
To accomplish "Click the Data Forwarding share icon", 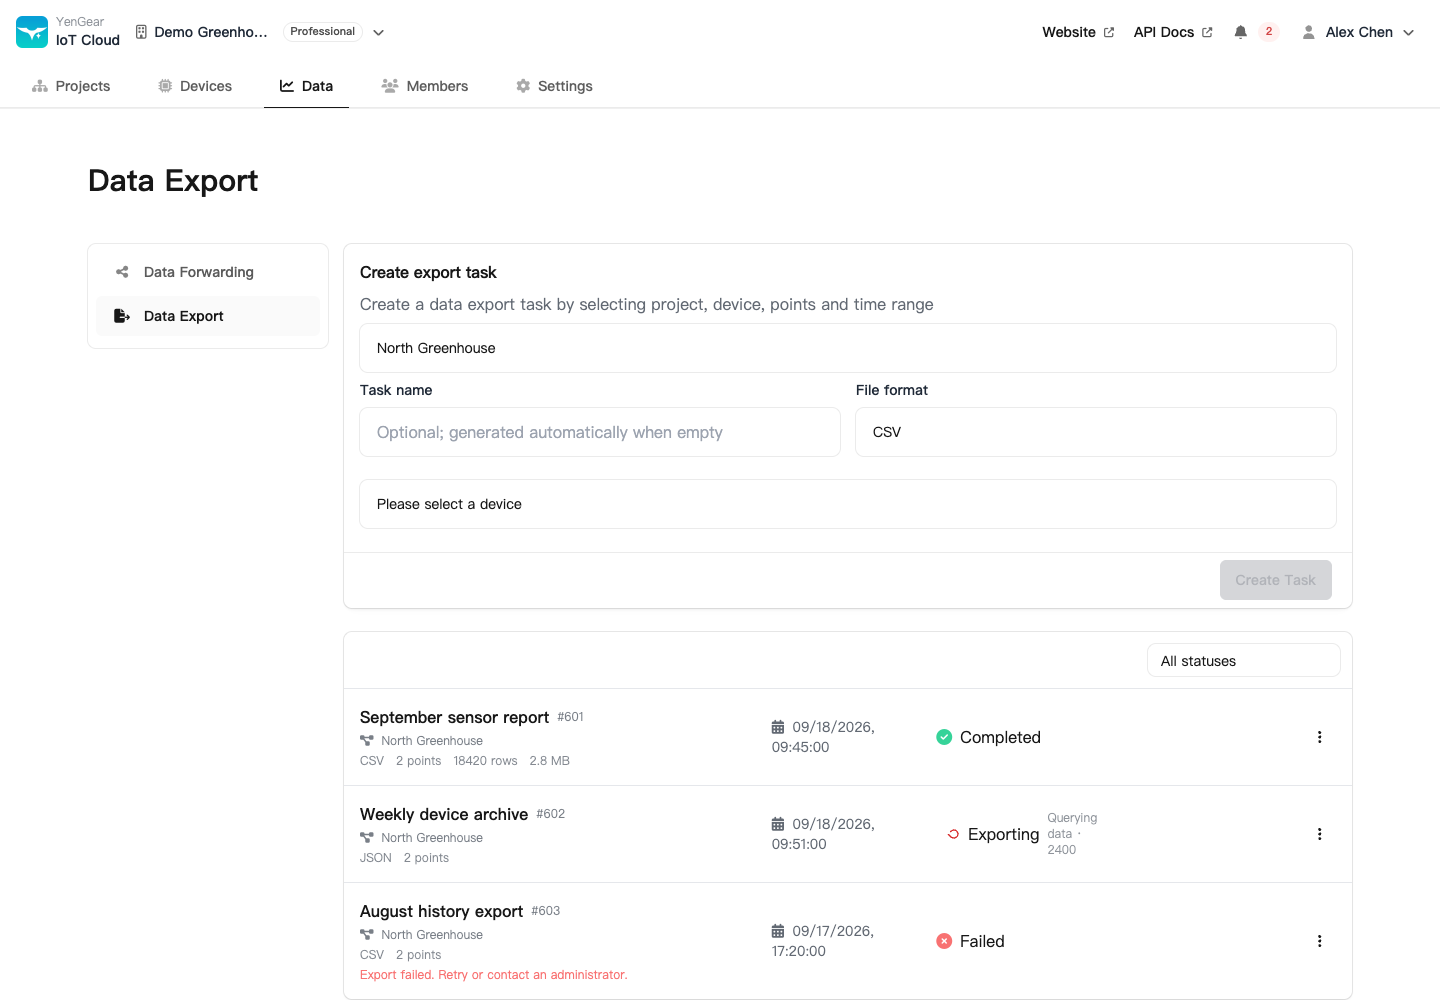I will pos(122,272).
